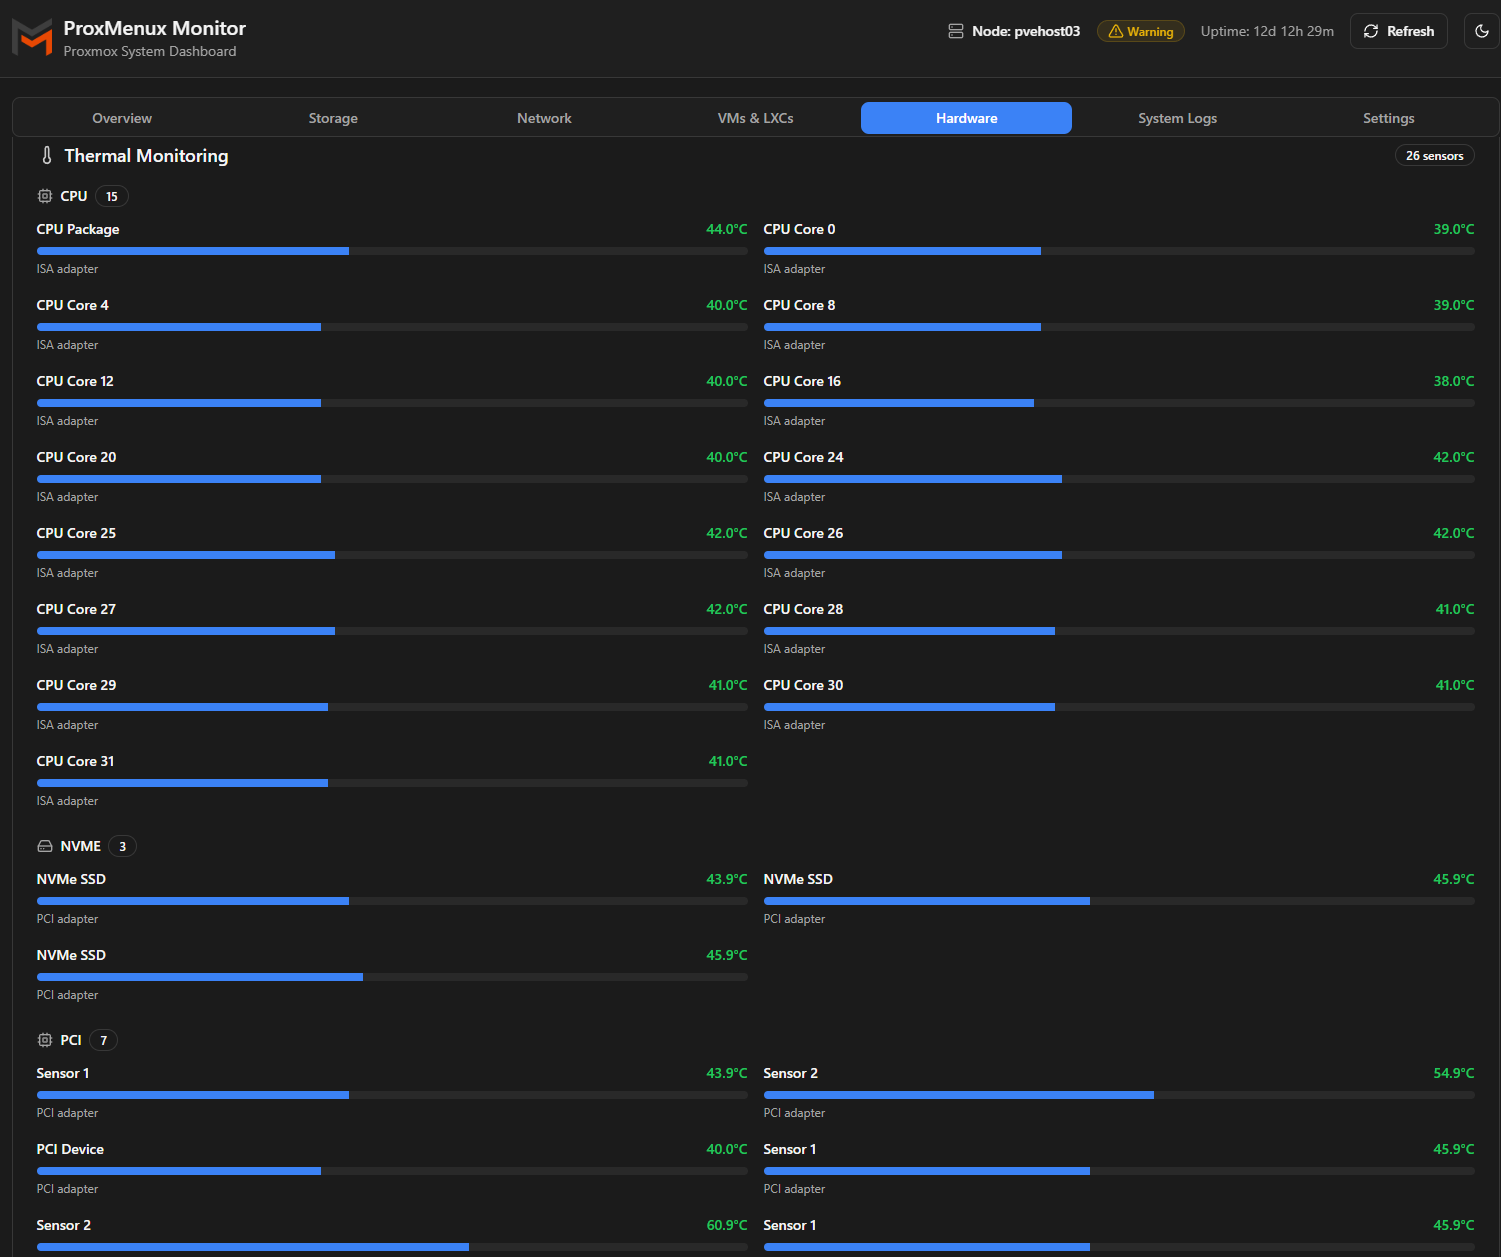Click the Warning status badge
The width and height of the screenshot is (1501, 1257).
1140,31
